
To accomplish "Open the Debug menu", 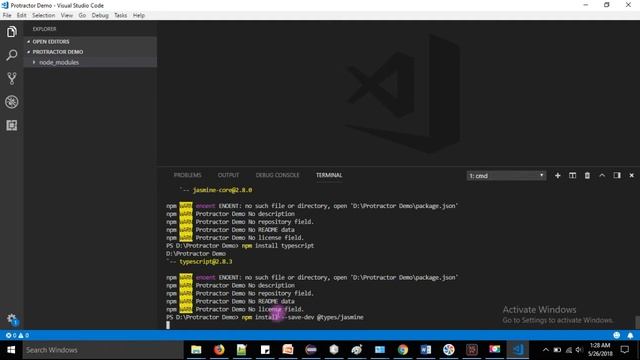I will point(100,16).
